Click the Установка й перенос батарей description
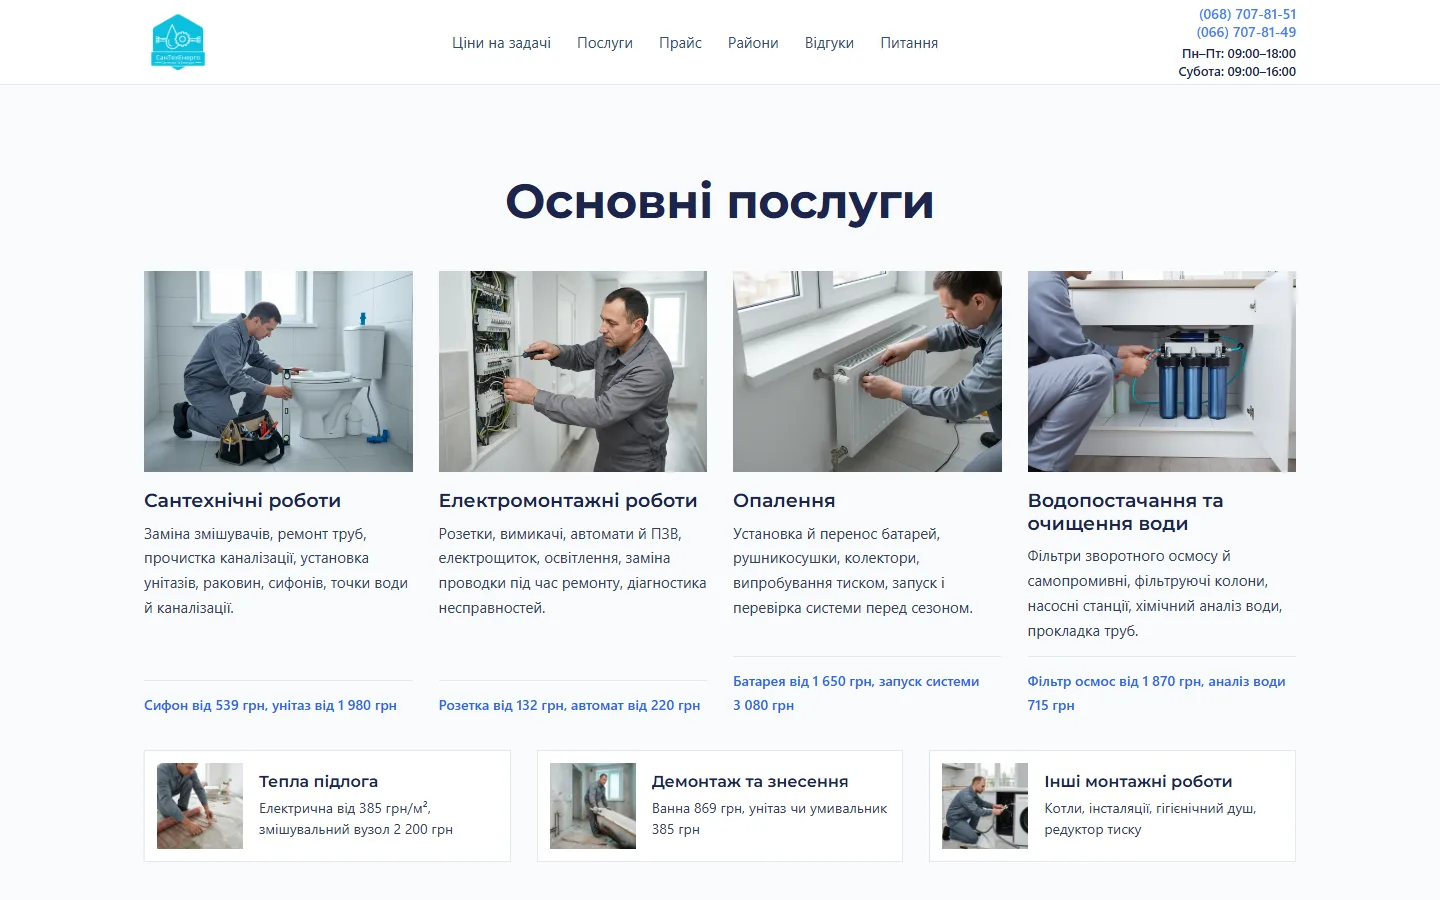This screenshot has height=900, width=1440. point(853,571)
